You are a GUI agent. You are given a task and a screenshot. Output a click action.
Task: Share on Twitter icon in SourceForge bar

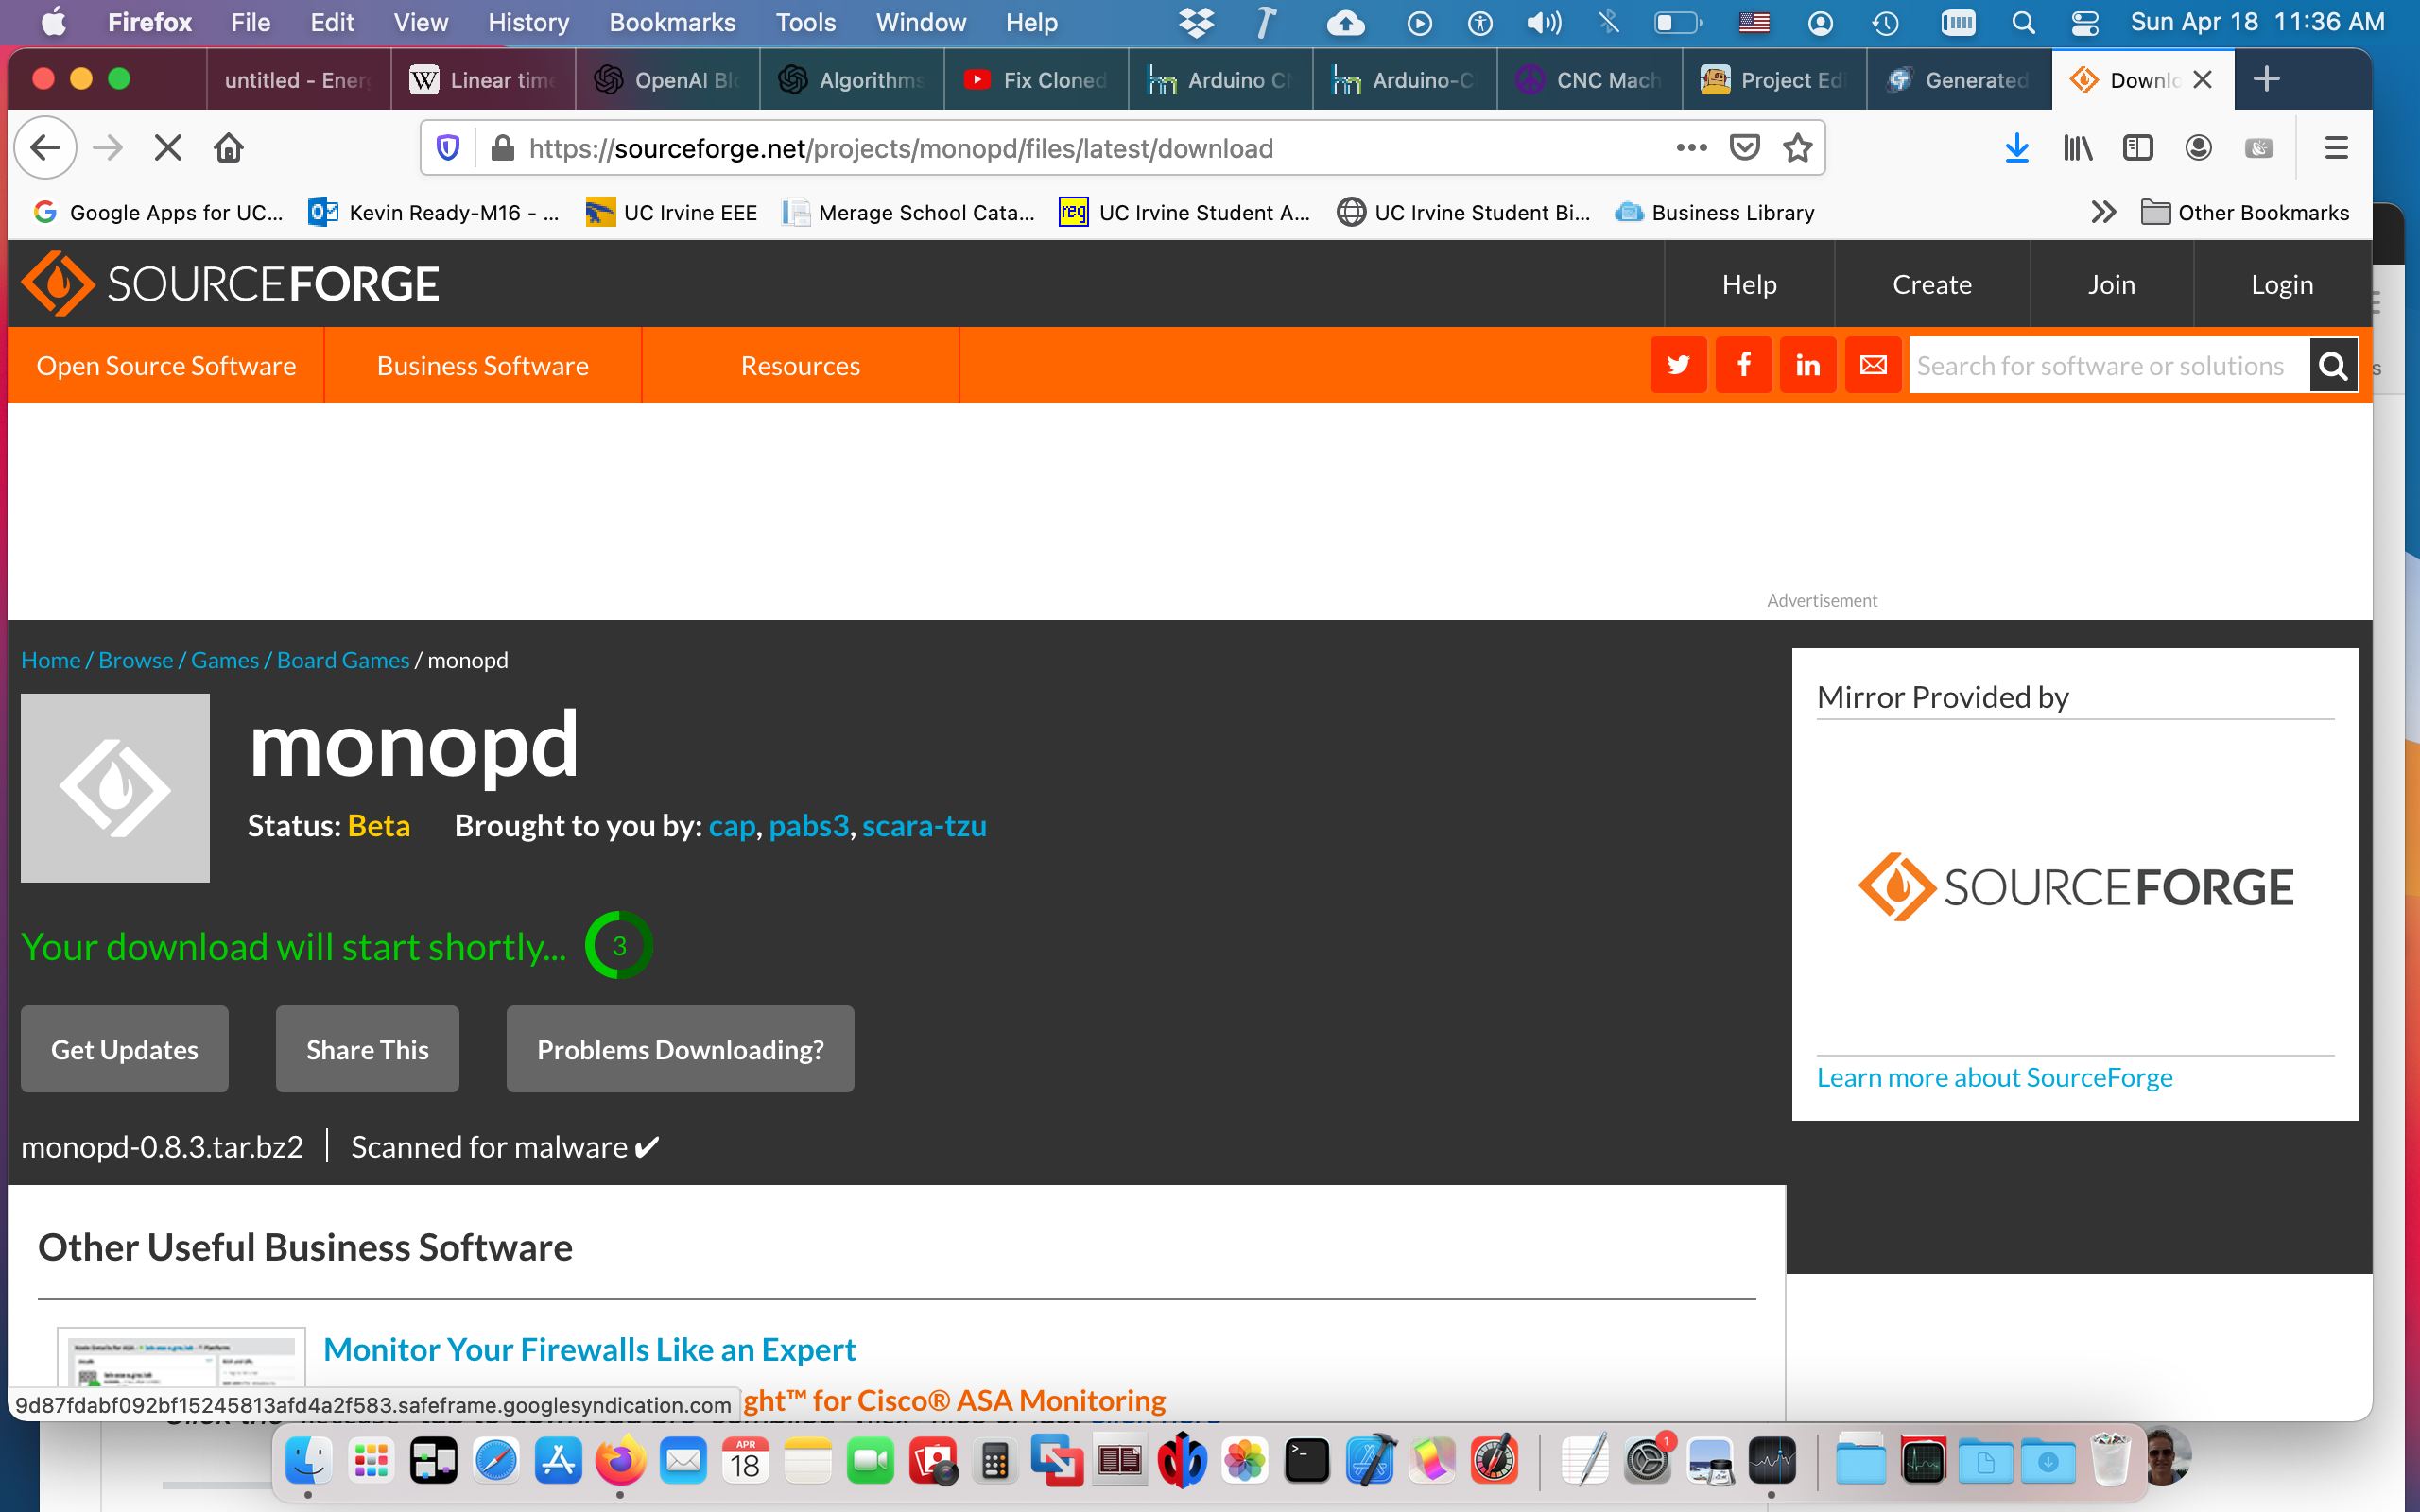pyautogui.click(x=1678, y=365)
